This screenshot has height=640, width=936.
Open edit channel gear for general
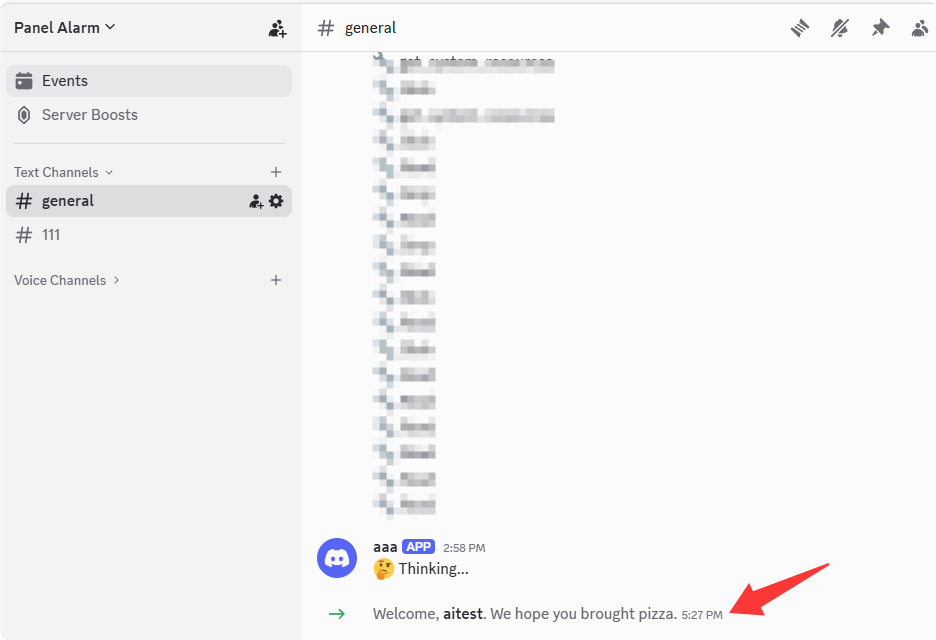pos(276,201)
